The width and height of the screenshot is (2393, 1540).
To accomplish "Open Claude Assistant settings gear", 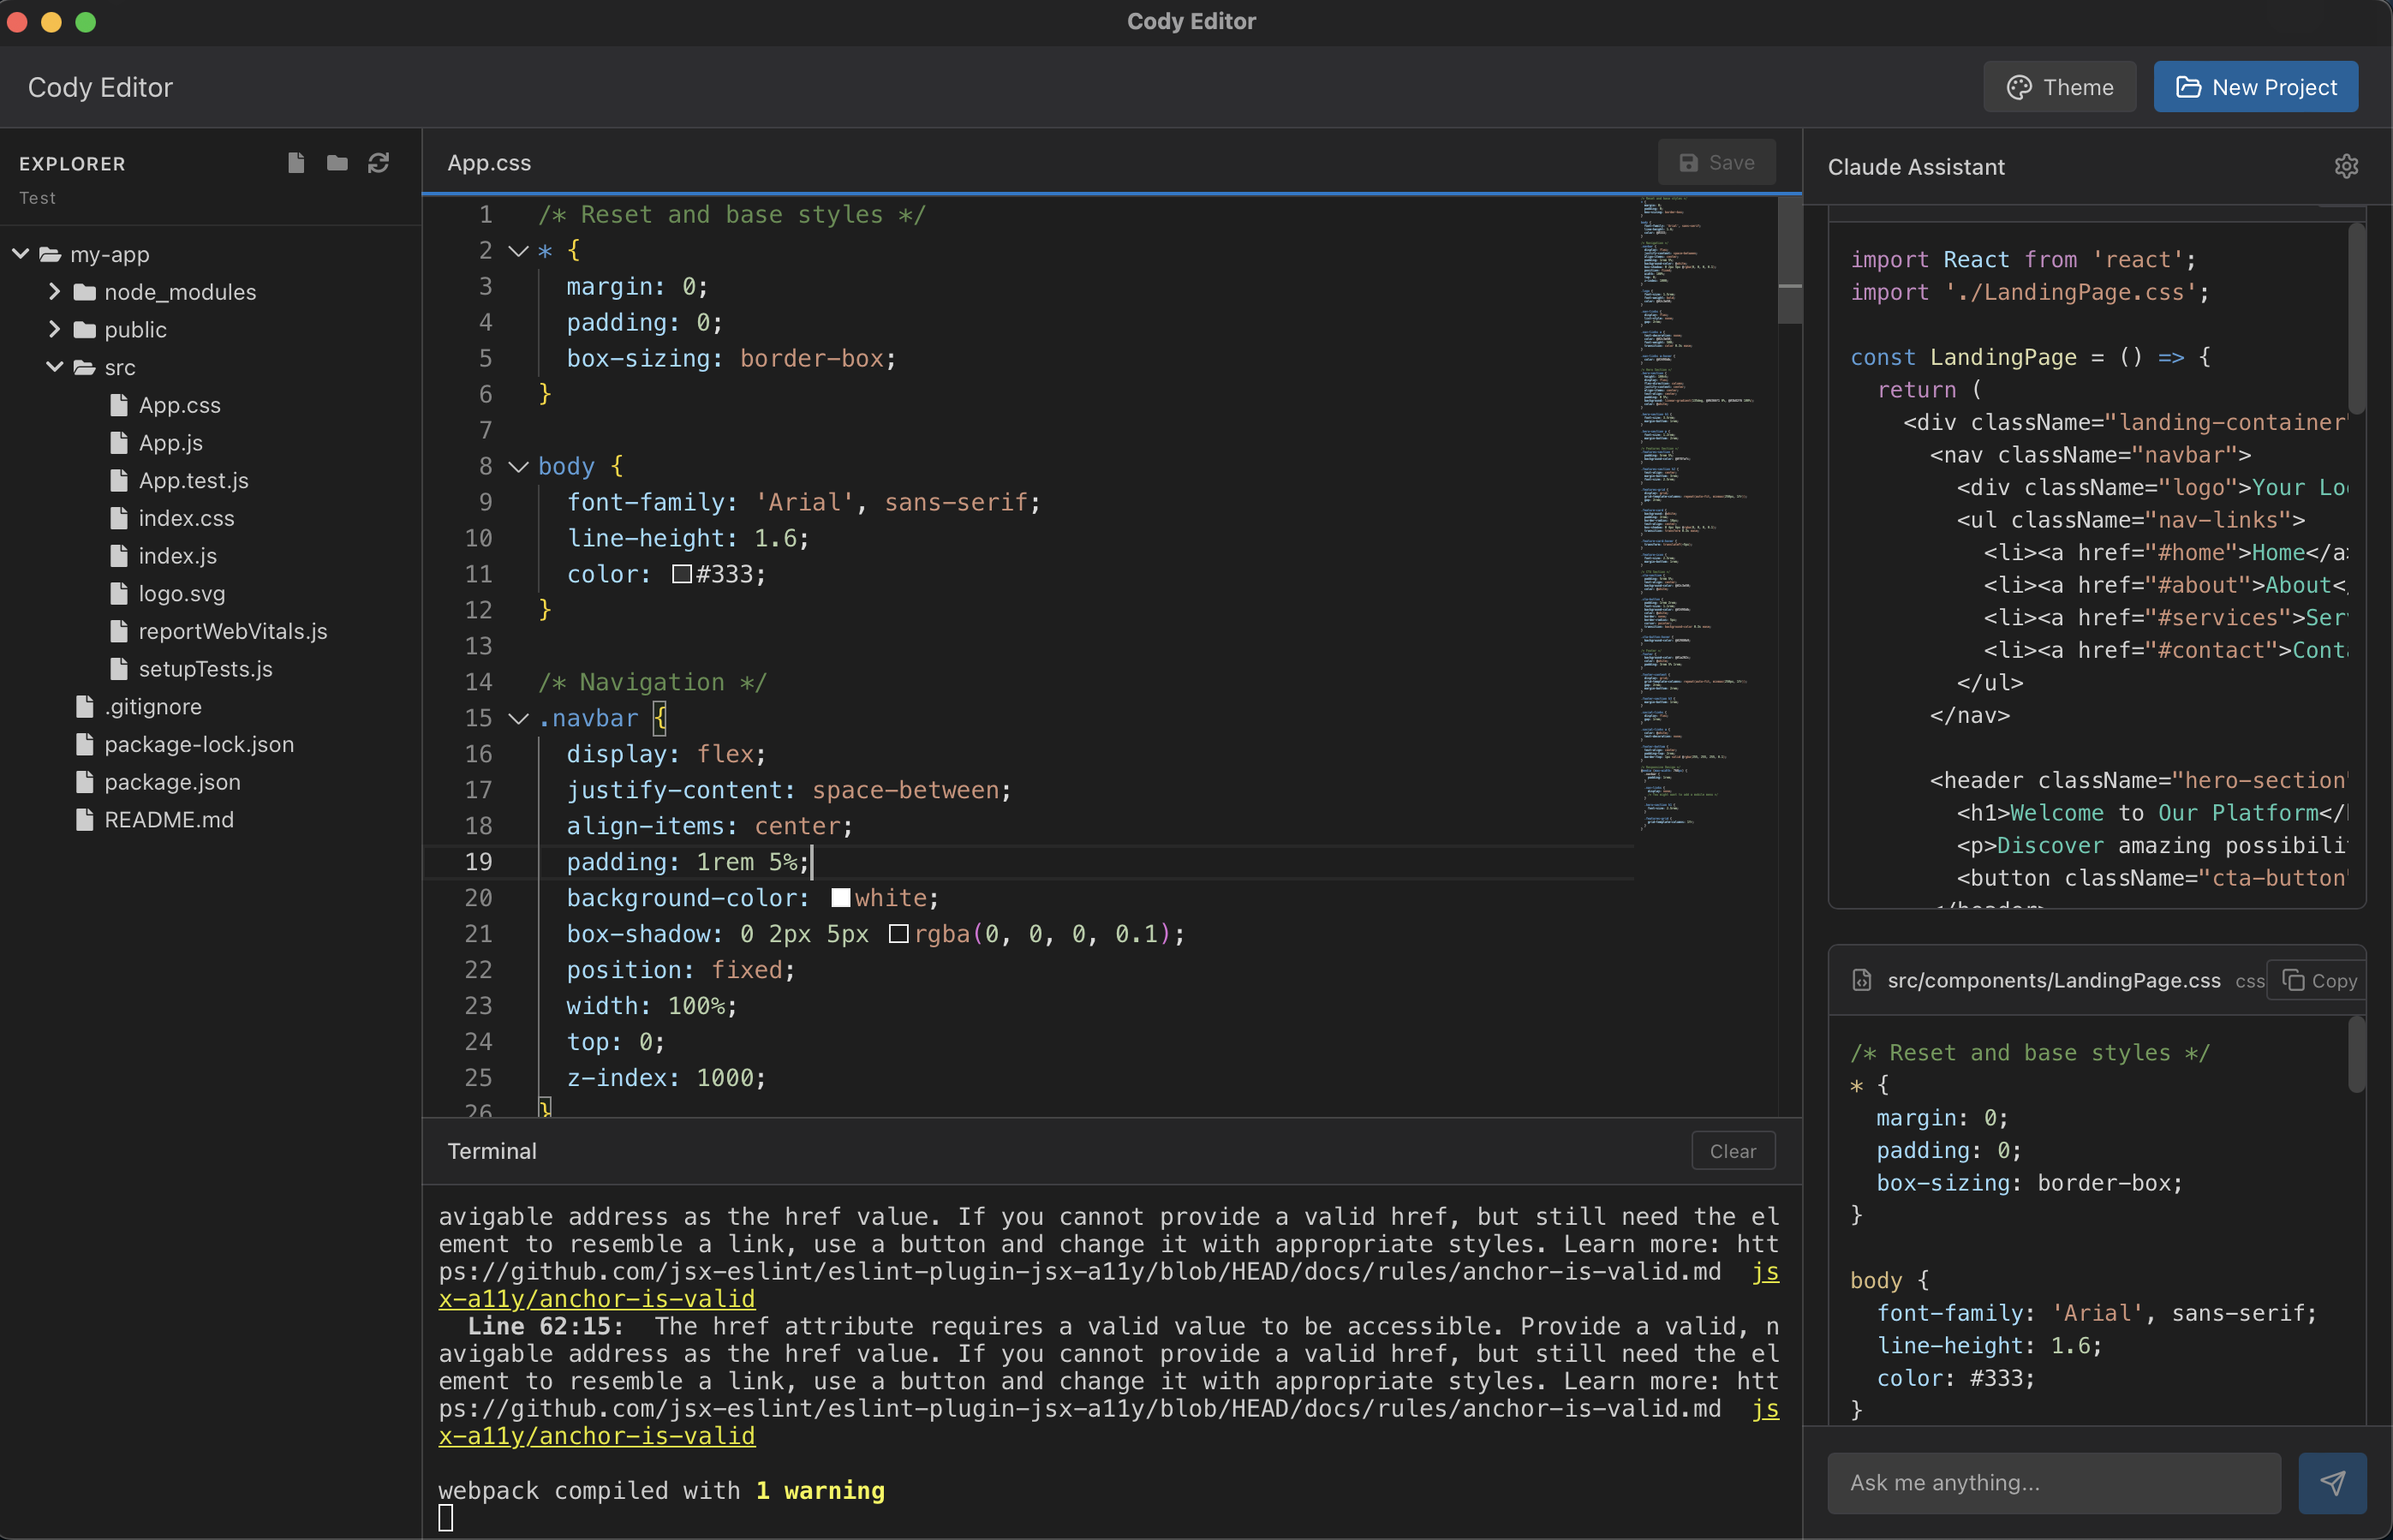I will click(2346, 167).
